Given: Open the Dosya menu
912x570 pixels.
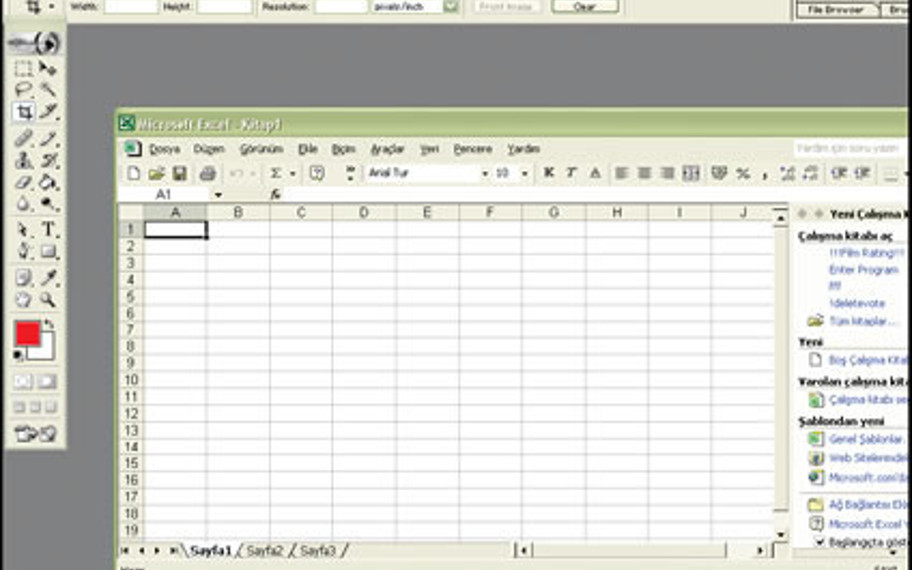Looking at the screenshot, I should tap(164, 149).
